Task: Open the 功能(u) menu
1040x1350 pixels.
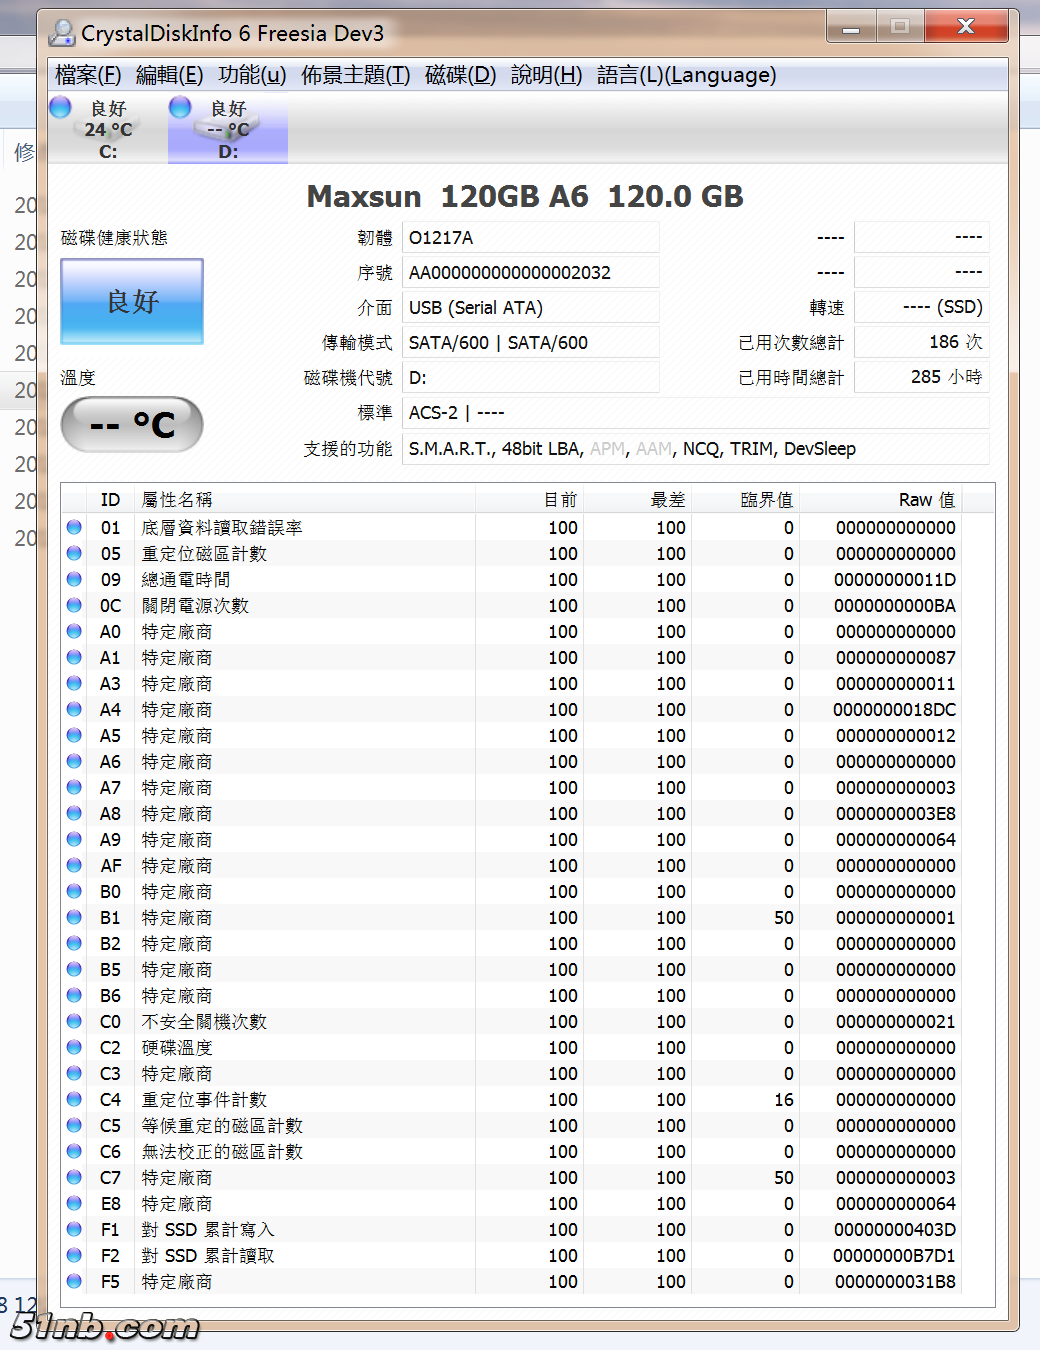Action: pyautogui.click(x=252, y=75)
